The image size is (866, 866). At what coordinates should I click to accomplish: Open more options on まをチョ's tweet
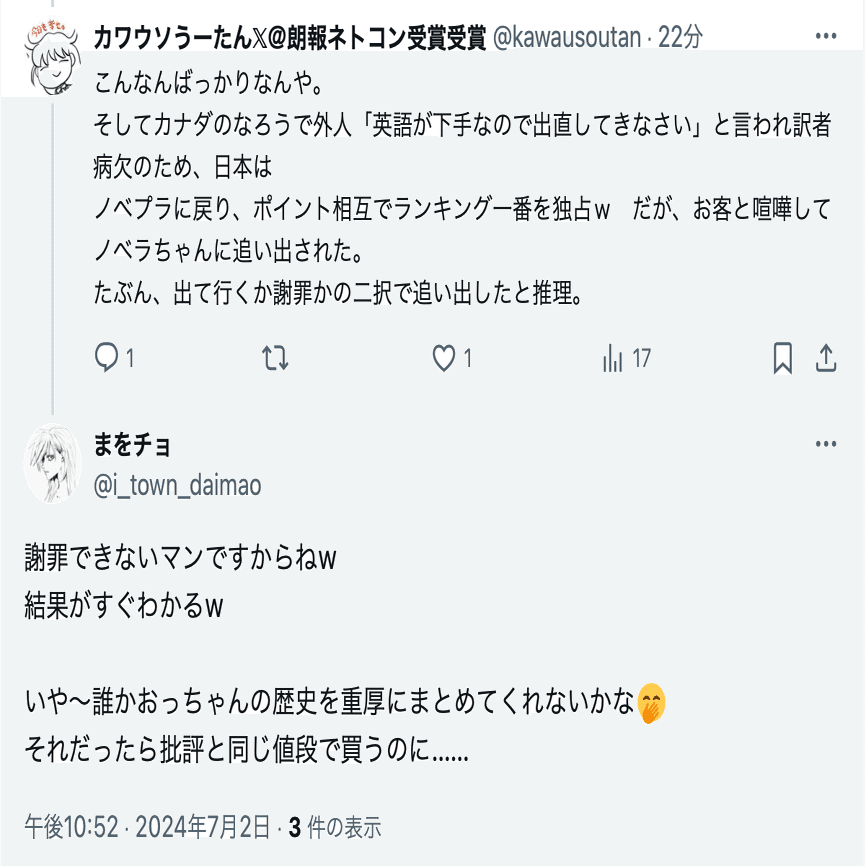point(826,445)
